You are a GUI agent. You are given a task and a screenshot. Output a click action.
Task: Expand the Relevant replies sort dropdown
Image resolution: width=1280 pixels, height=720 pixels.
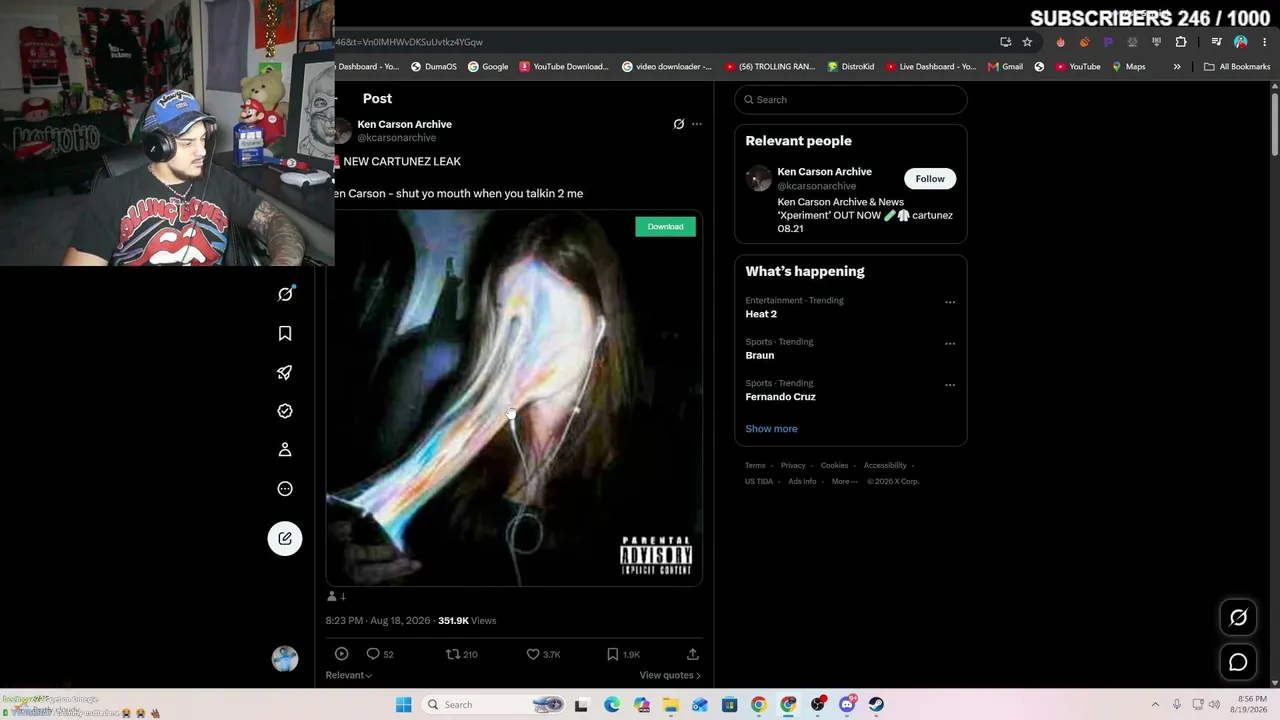click(349, 675)
